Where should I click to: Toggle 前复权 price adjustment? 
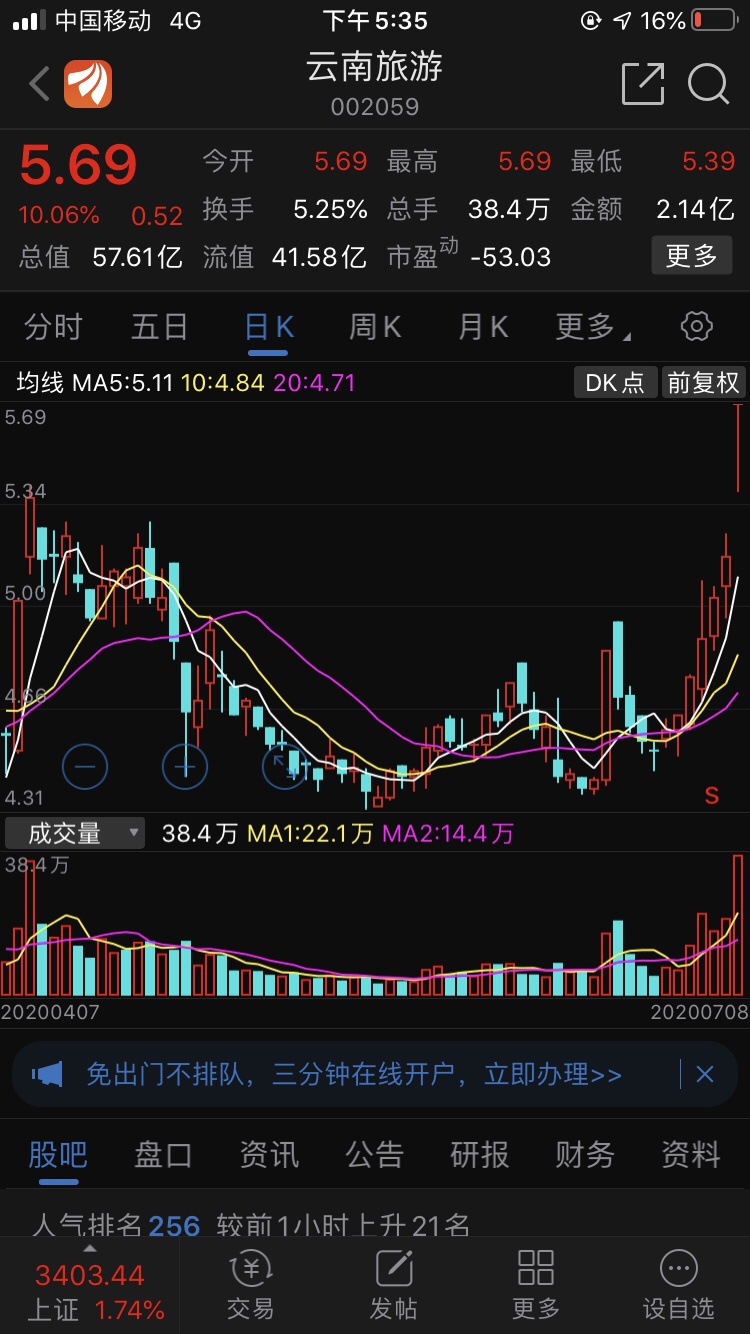(704, 382)
